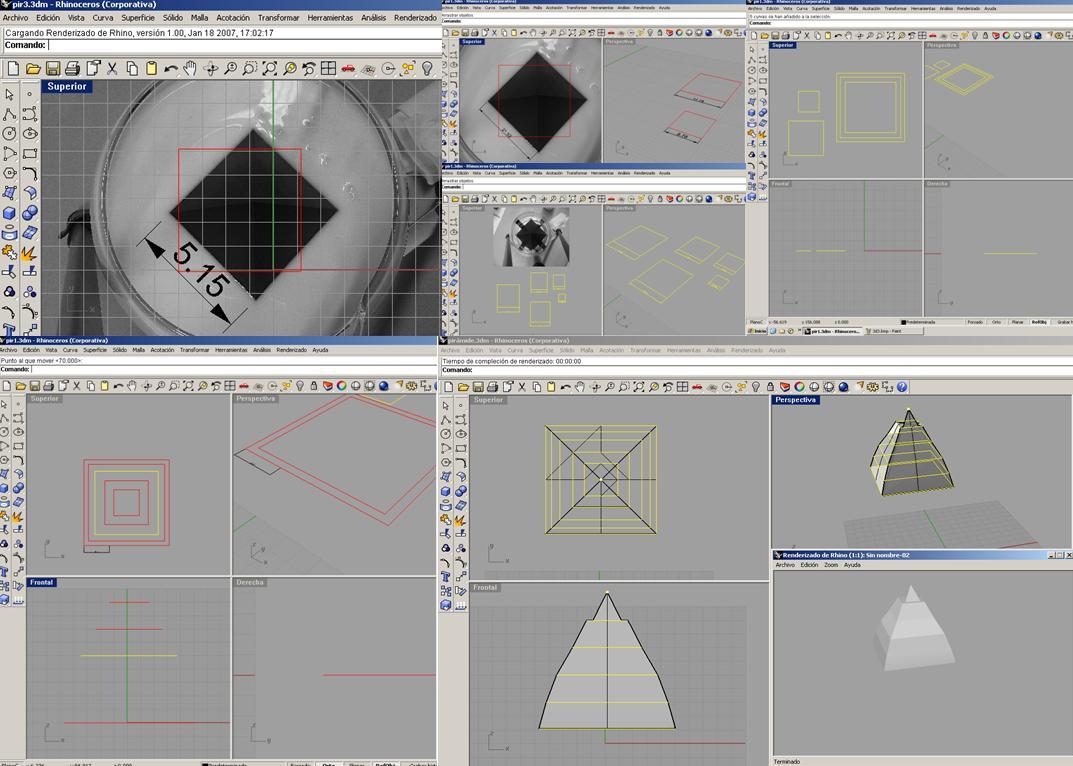Click color wheel icon in pir1.3dm toolbar
The height and width of the screenshot is (766, 1073).
(341, 386)
